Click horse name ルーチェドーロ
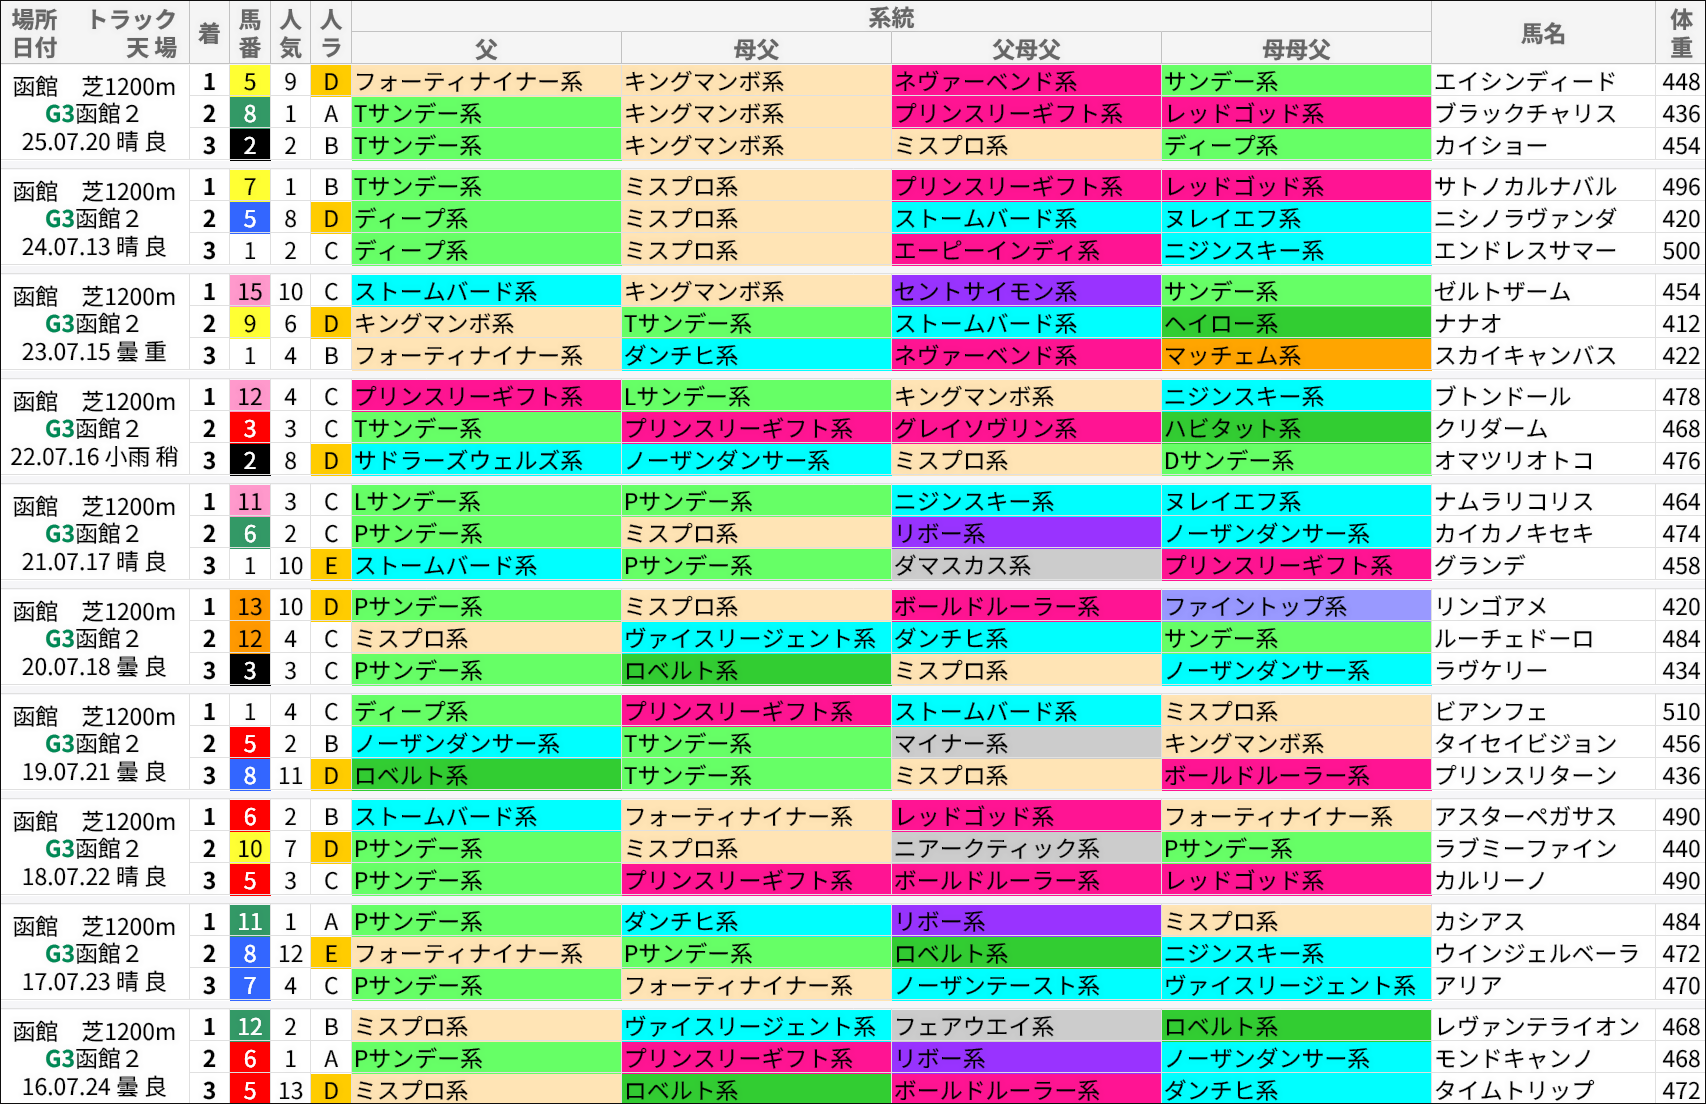 click(x=1513, y=639)
